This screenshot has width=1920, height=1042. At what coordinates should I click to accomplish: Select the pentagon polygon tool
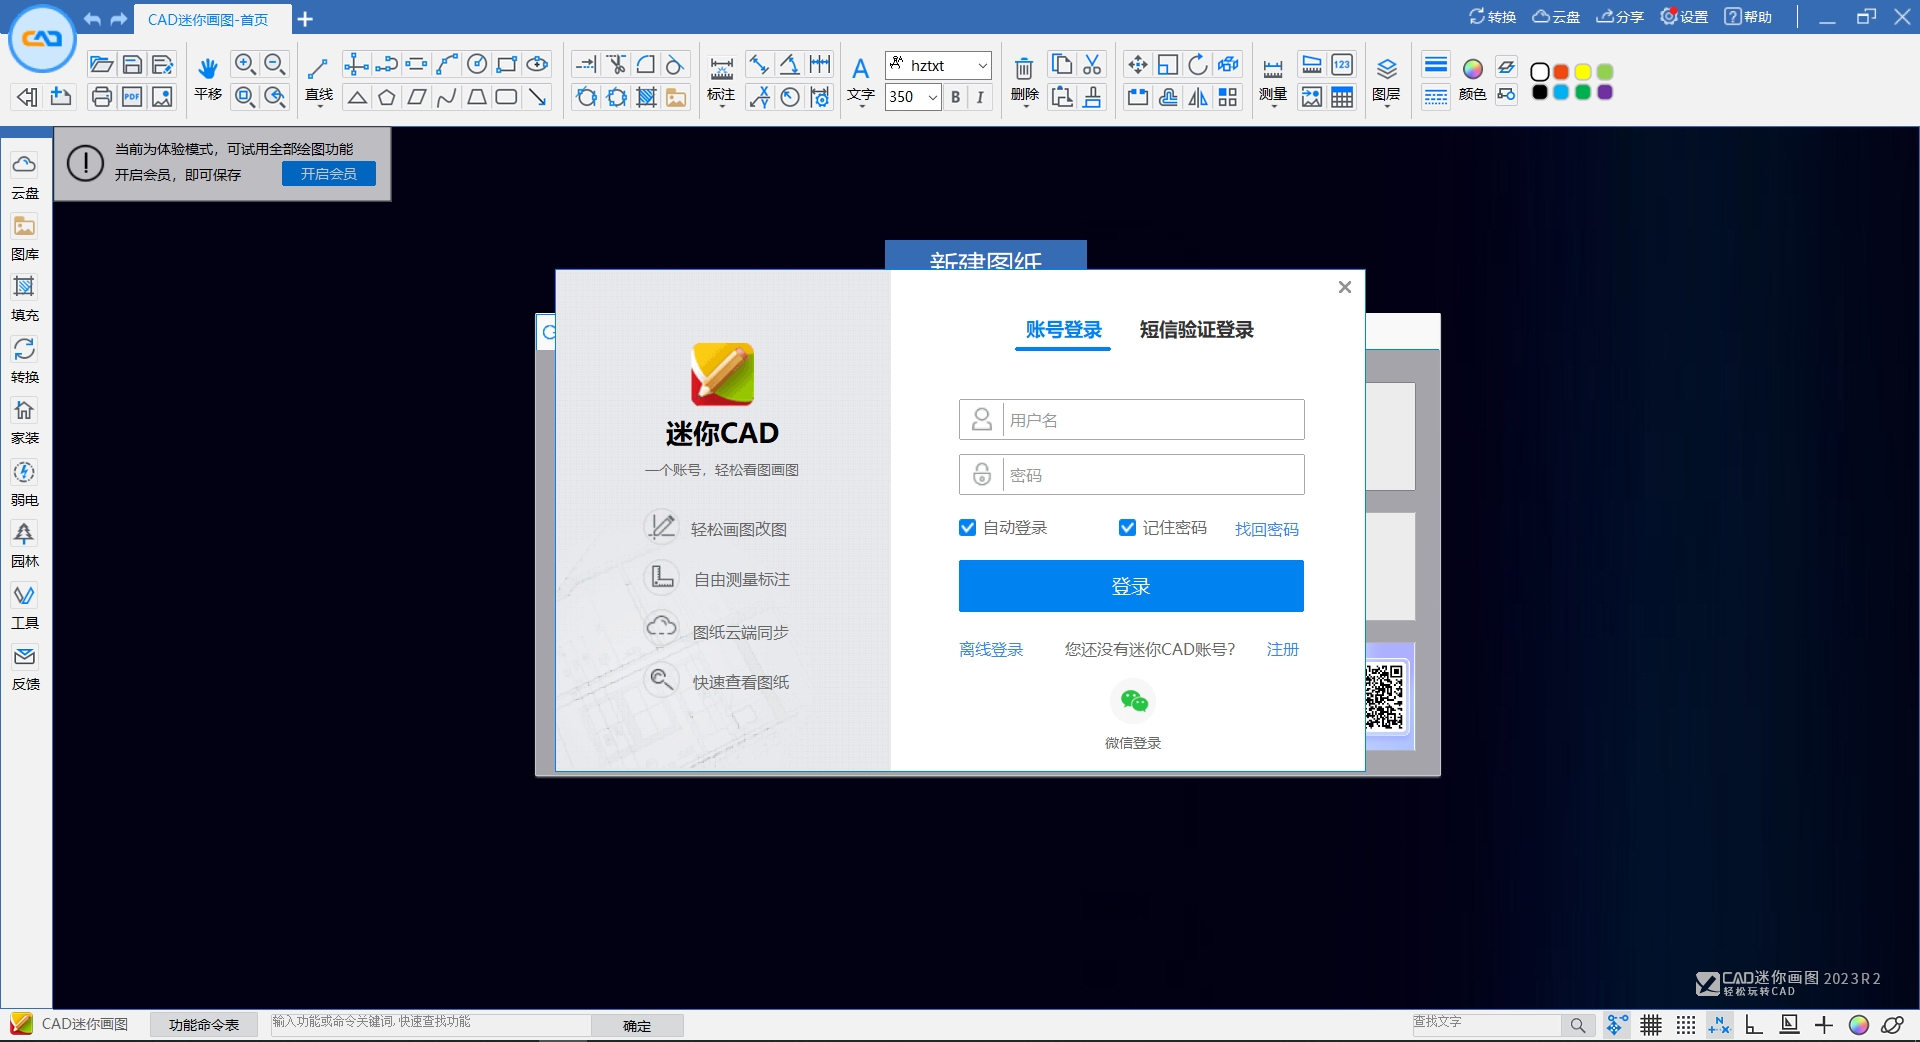pos(387,97)
